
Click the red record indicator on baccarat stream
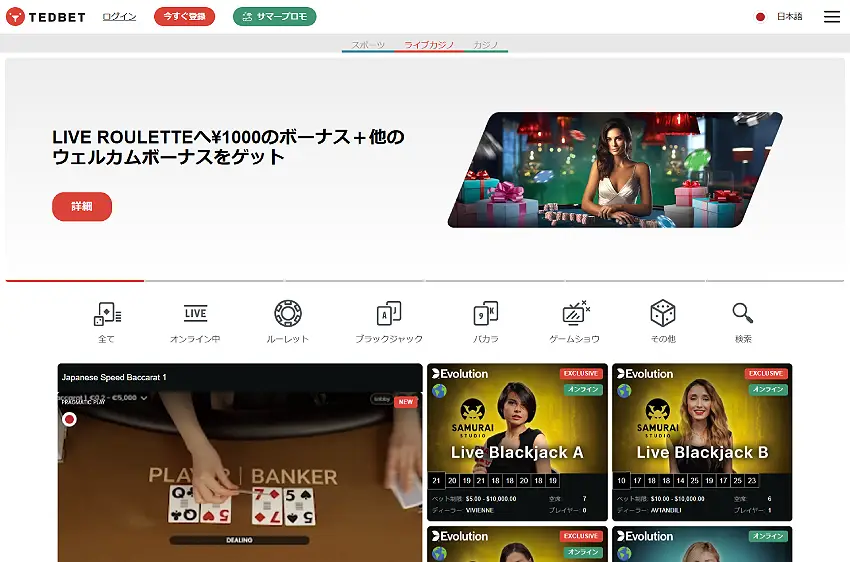(x=69, y=419)
